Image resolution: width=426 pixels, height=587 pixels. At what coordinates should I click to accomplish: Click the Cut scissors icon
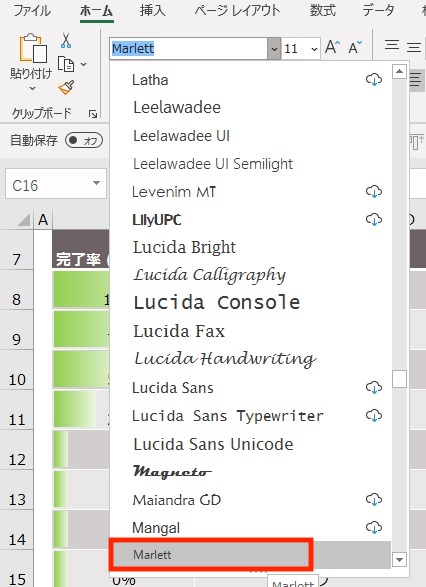tap(66, 40)
